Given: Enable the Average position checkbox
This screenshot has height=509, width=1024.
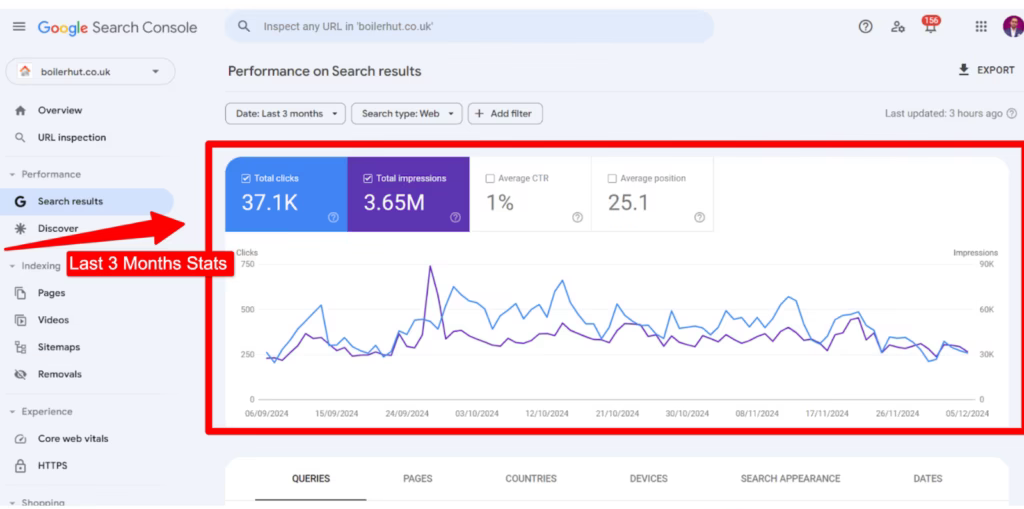Looking at the screenshot, I should pyautogui.click(x=612, y=178).
